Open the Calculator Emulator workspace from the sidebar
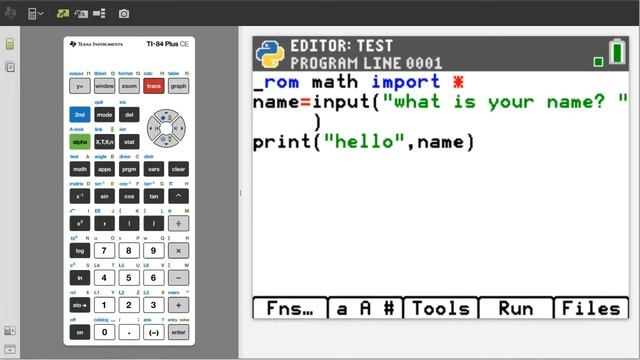The height and width of the screenshot is (360, 640). (x=10, y=44)
